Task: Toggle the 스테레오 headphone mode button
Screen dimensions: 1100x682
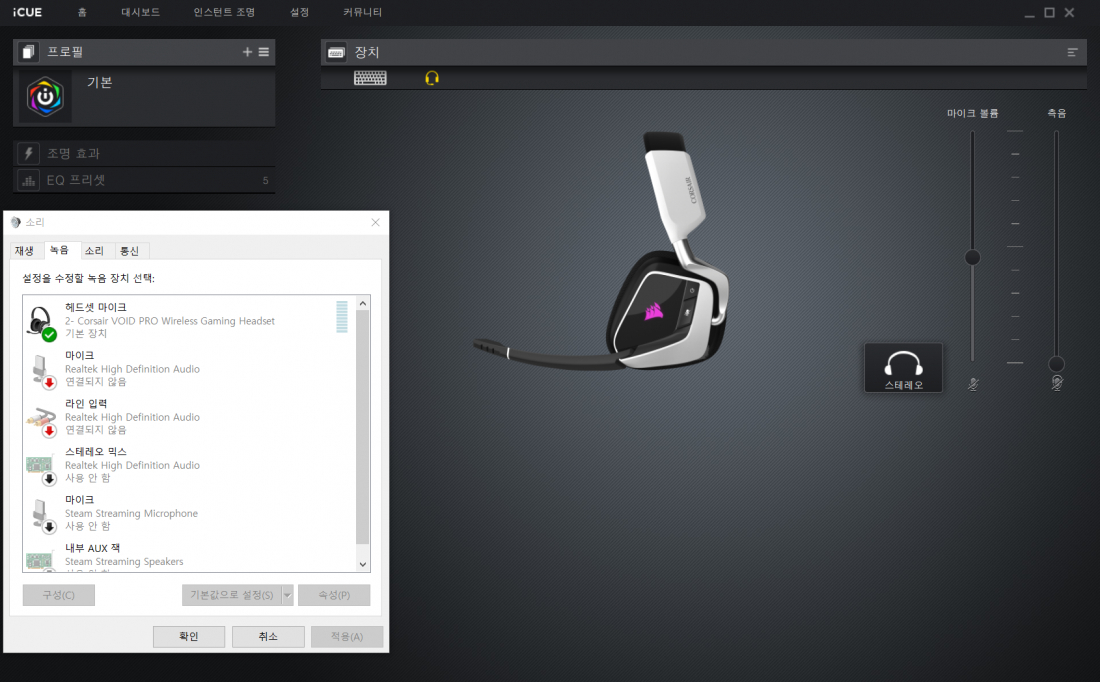Action: point(903,368)
